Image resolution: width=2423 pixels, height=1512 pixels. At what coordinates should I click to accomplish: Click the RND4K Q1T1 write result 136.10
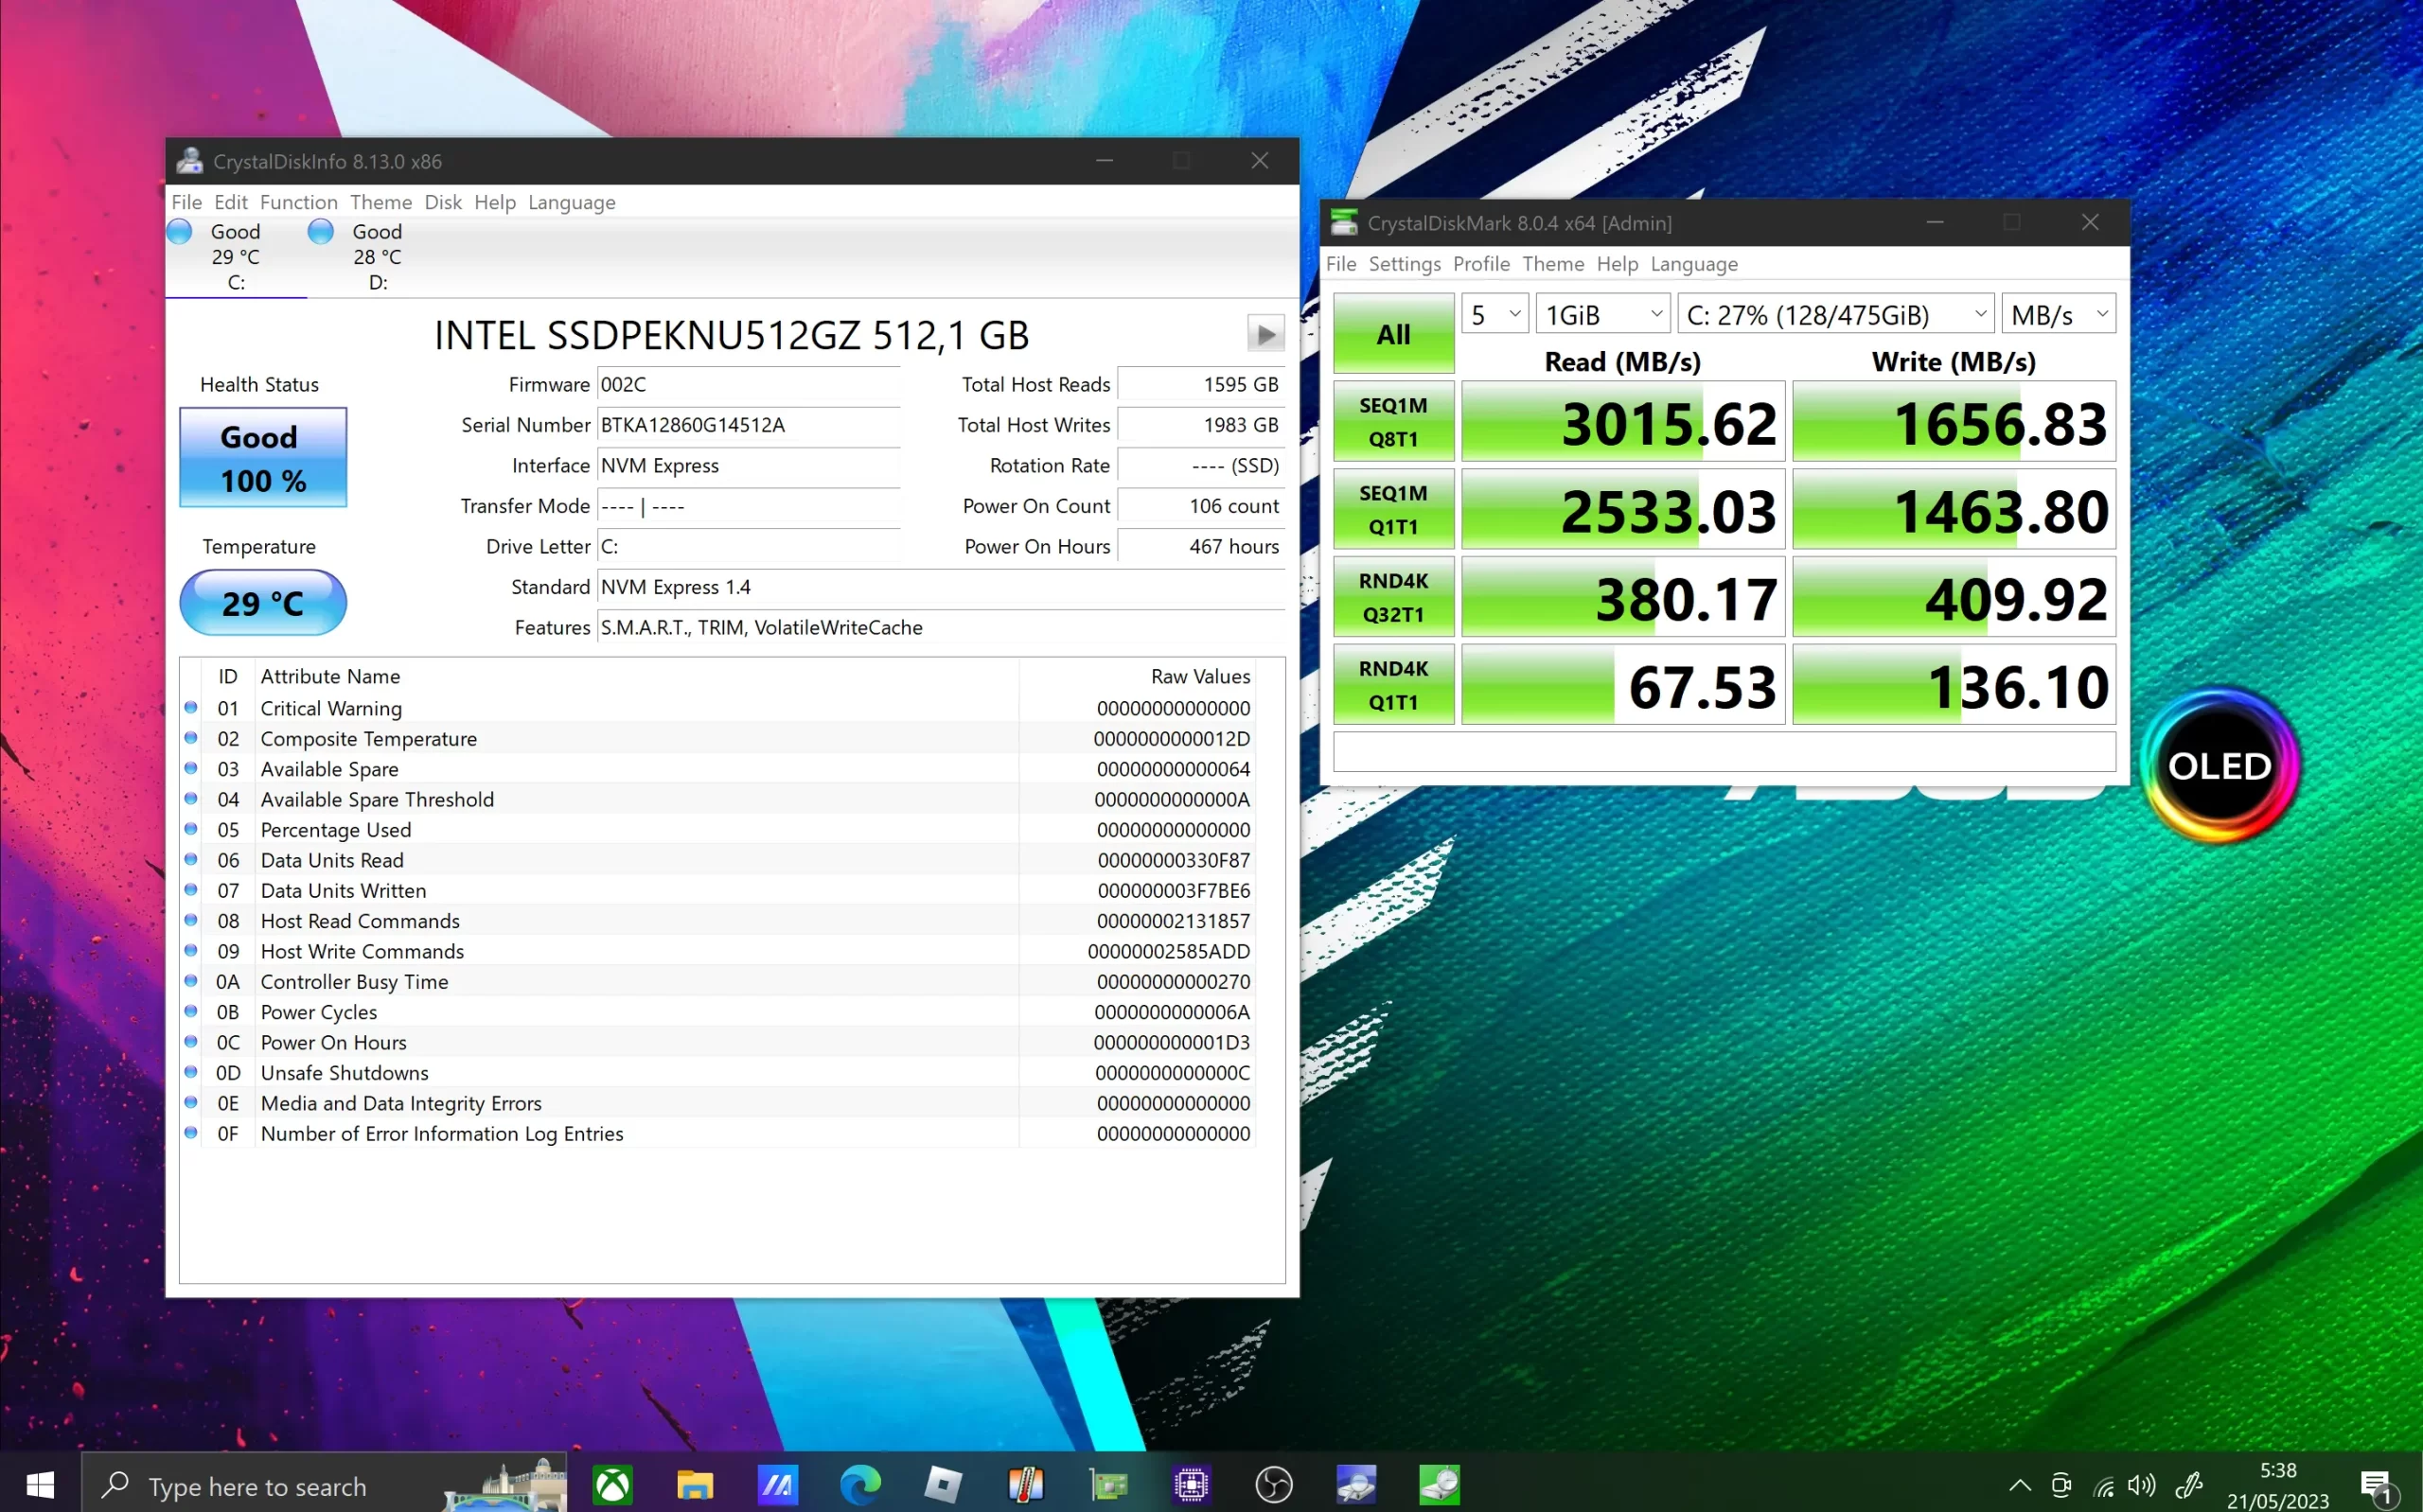click(1954, 685)
